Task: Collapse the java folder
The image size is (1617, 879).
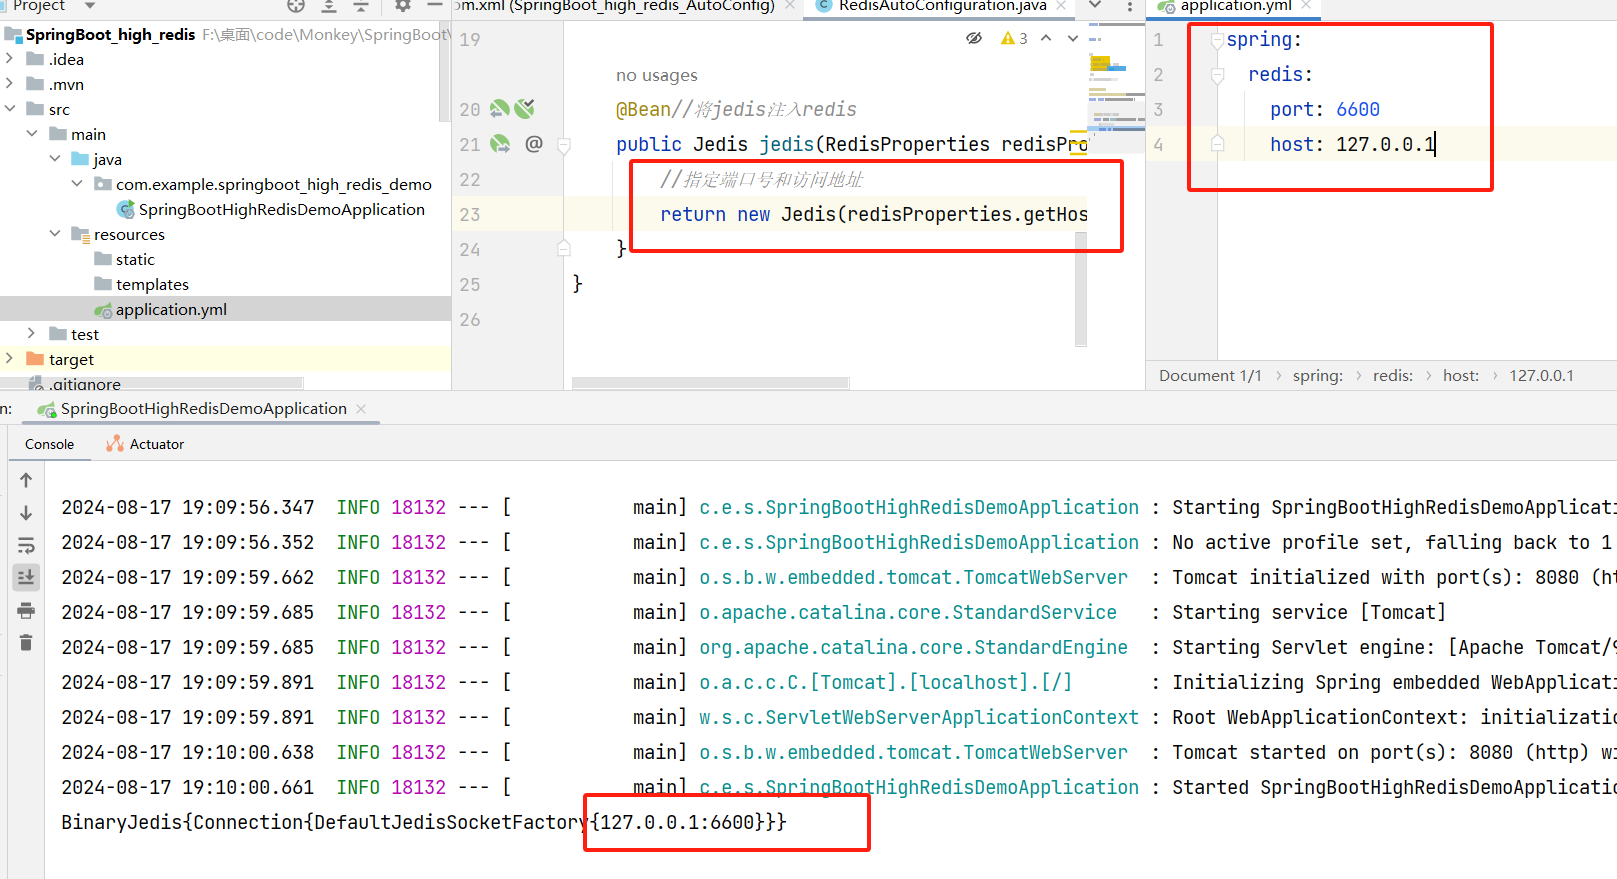Action: (x=55, y=159)
